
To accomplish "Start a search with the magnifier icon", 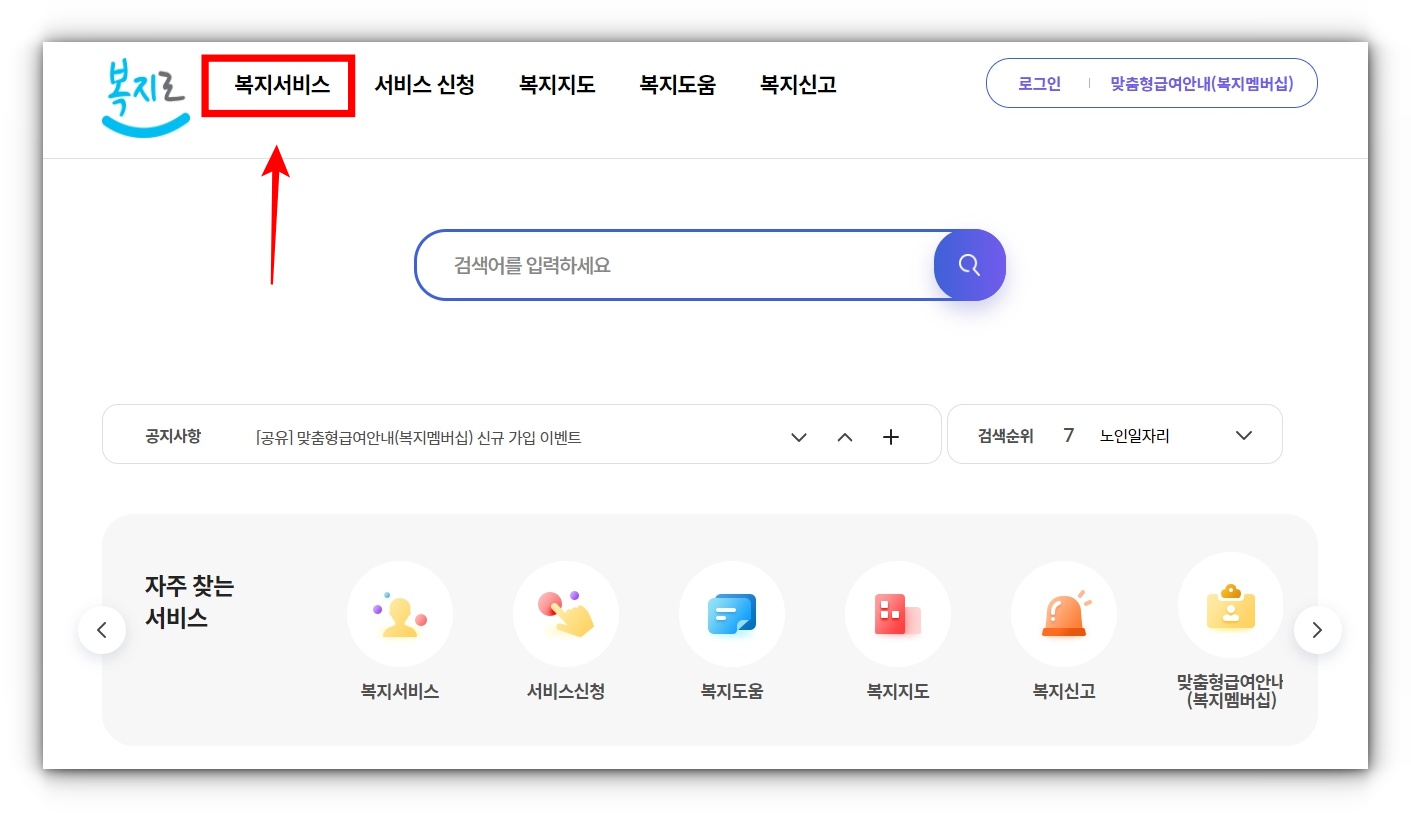I will click(x=968, y=265).
